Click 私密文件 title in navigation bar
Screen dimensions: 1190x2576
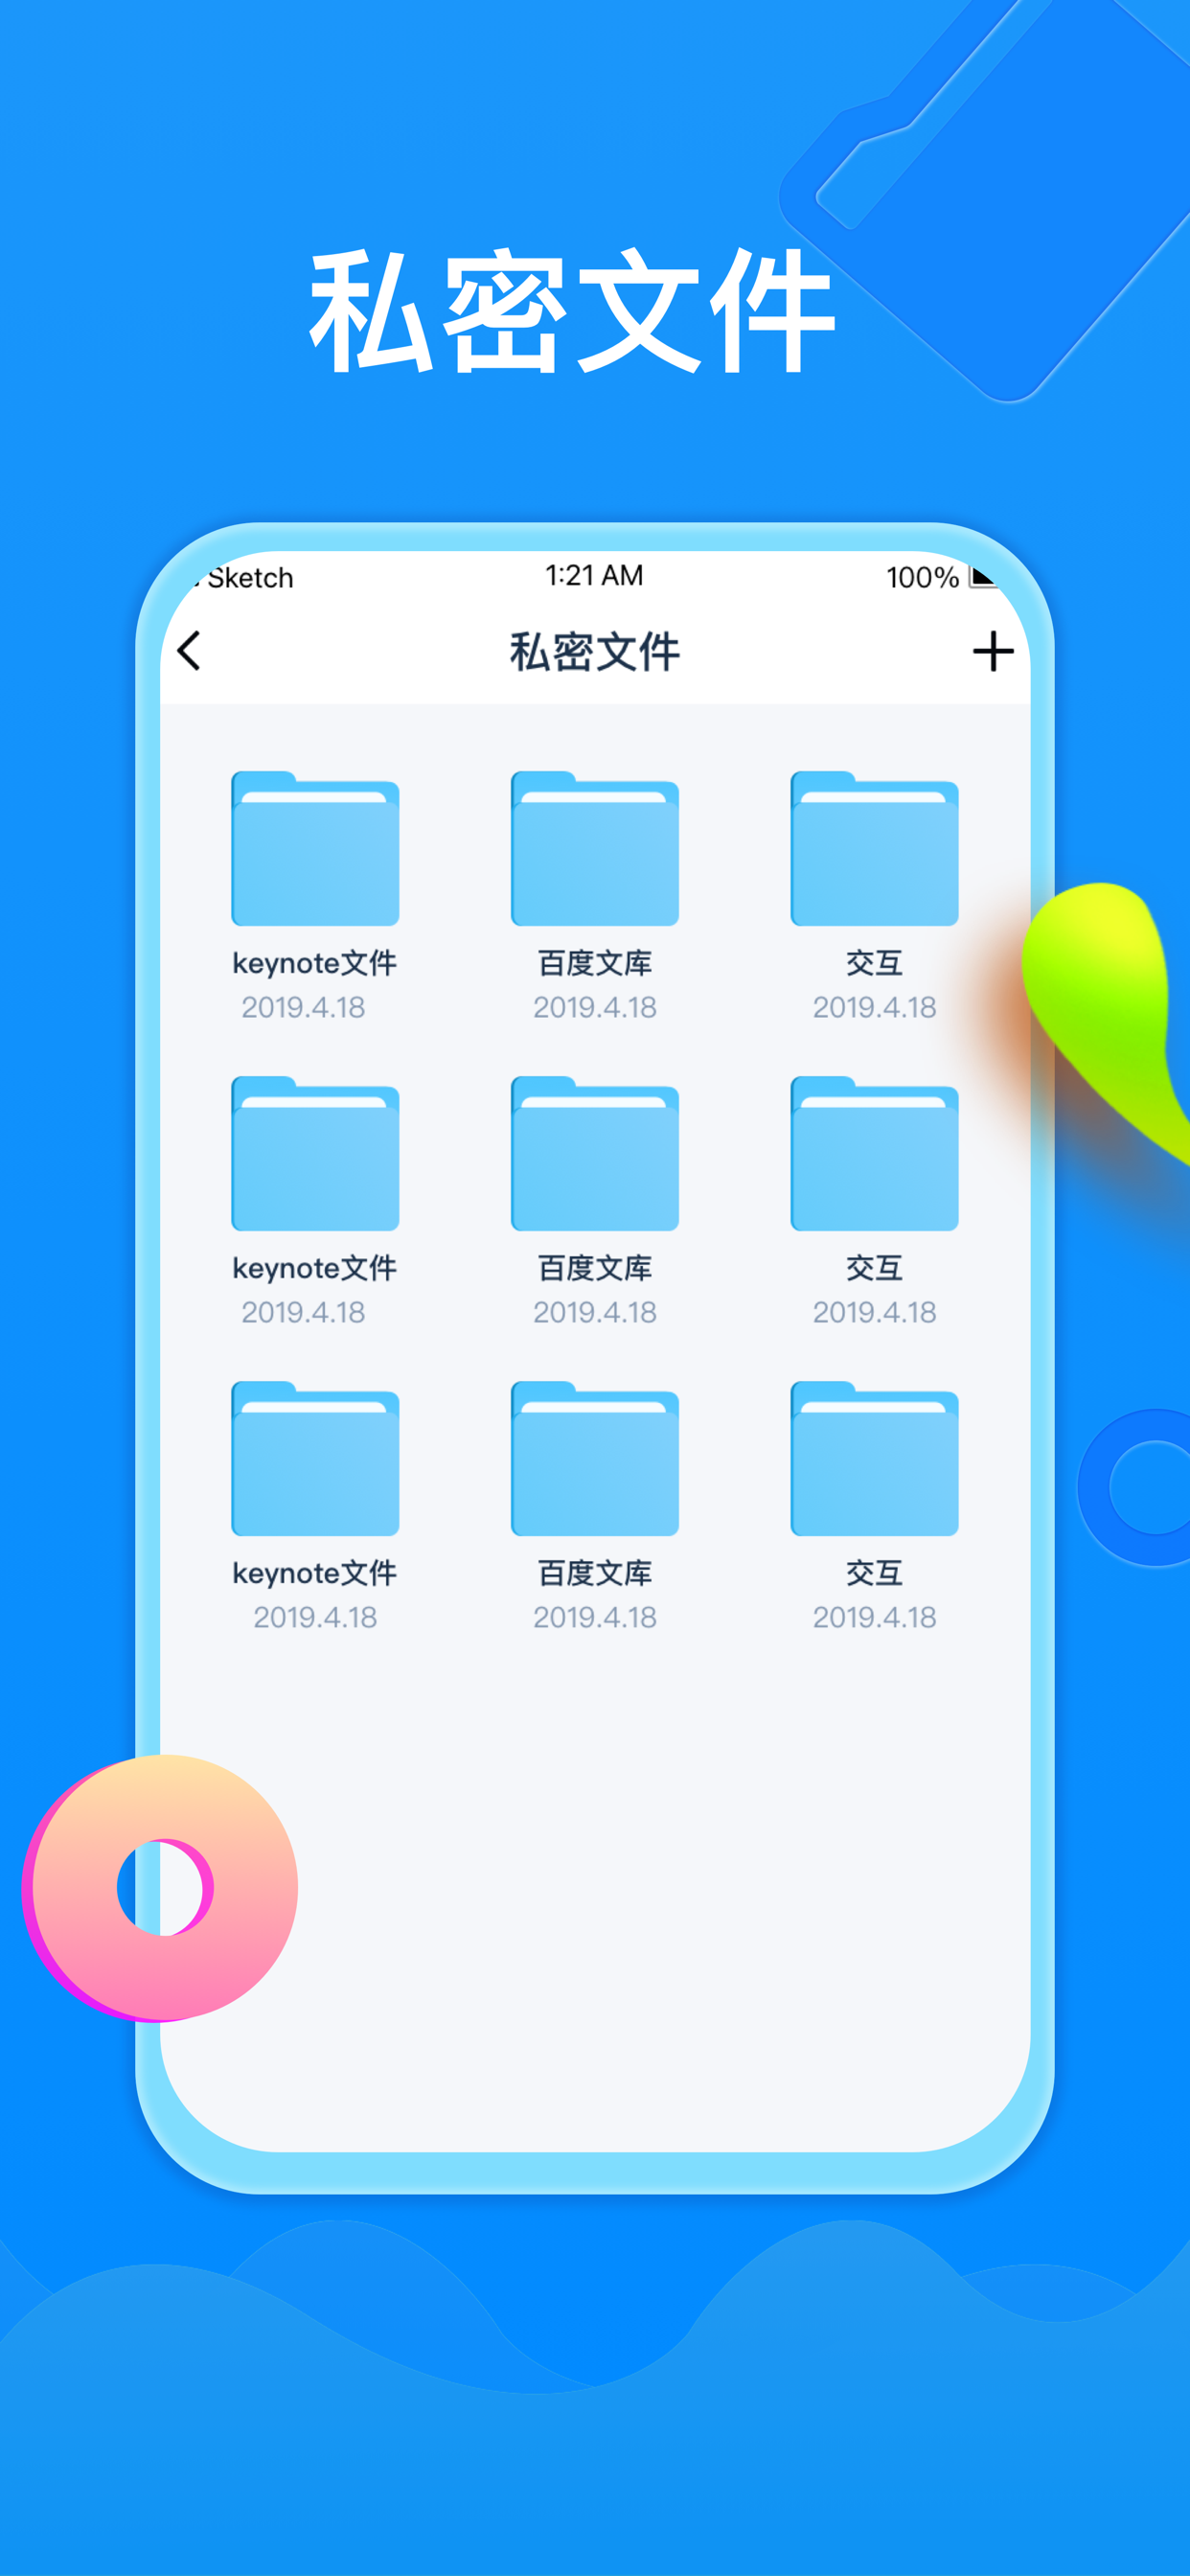click(595, 652)
